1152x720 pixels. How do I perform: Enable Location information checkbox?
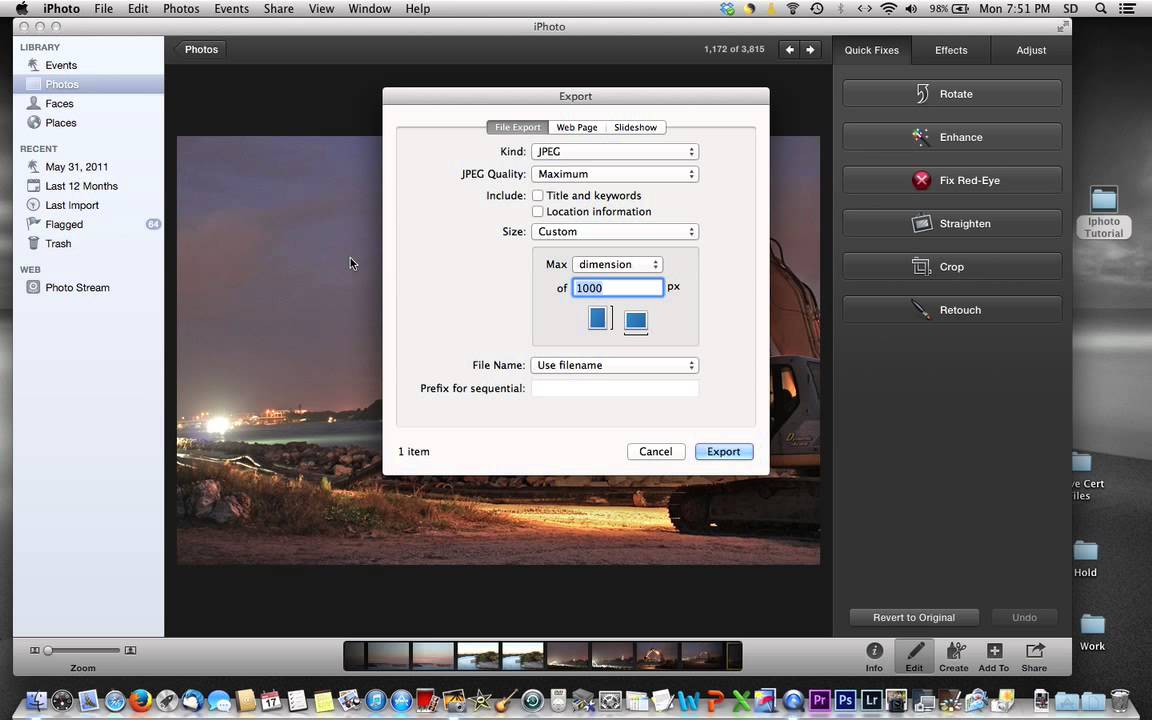pyautogui.click(x=538, y=212)
